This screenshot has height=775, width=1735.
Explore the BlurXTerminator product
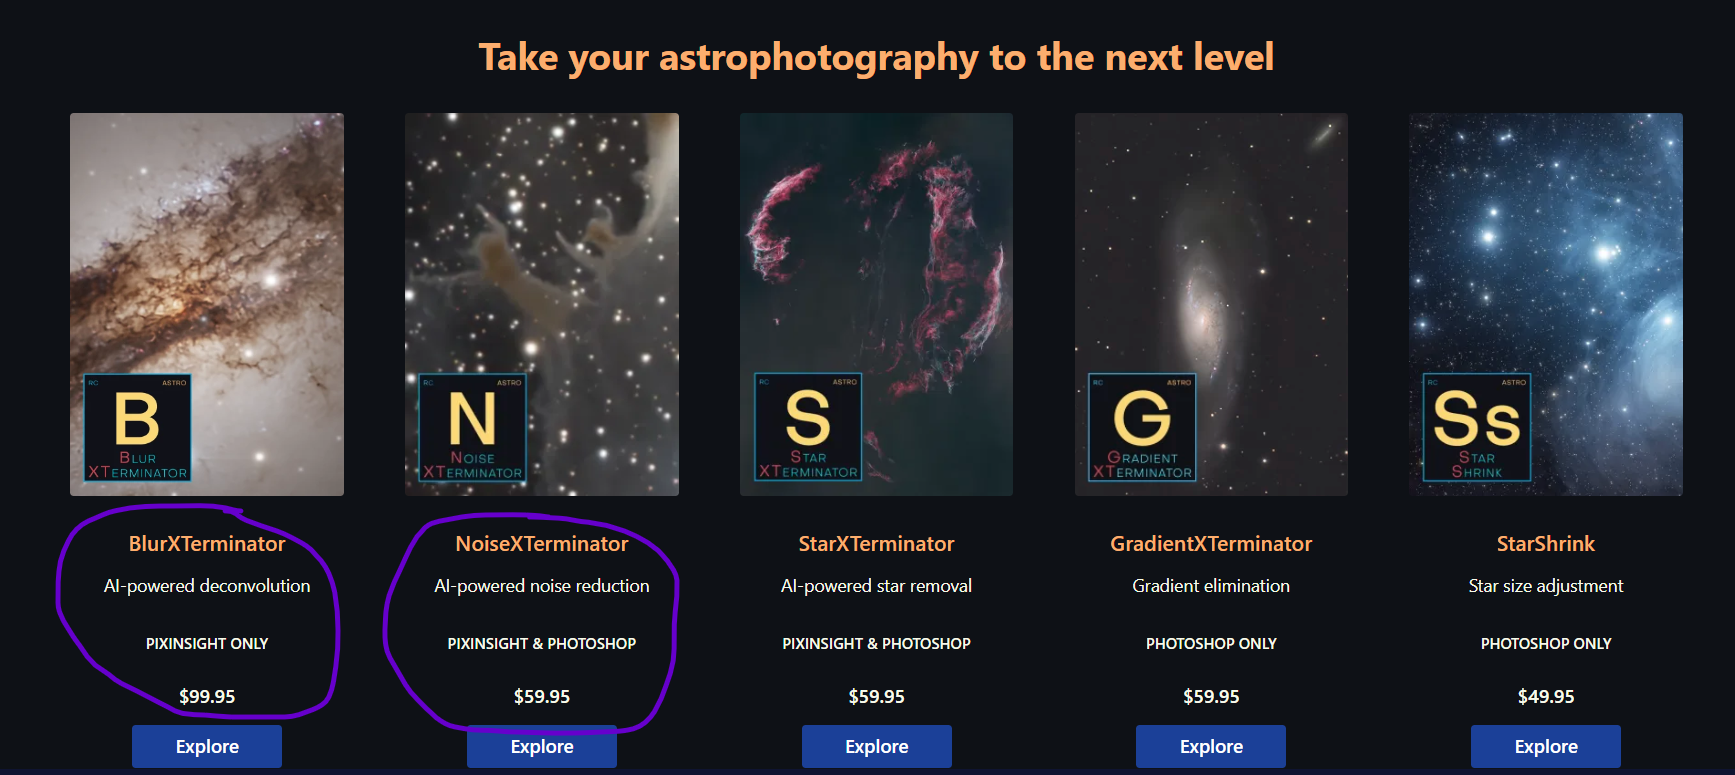[x=207, y=747]
